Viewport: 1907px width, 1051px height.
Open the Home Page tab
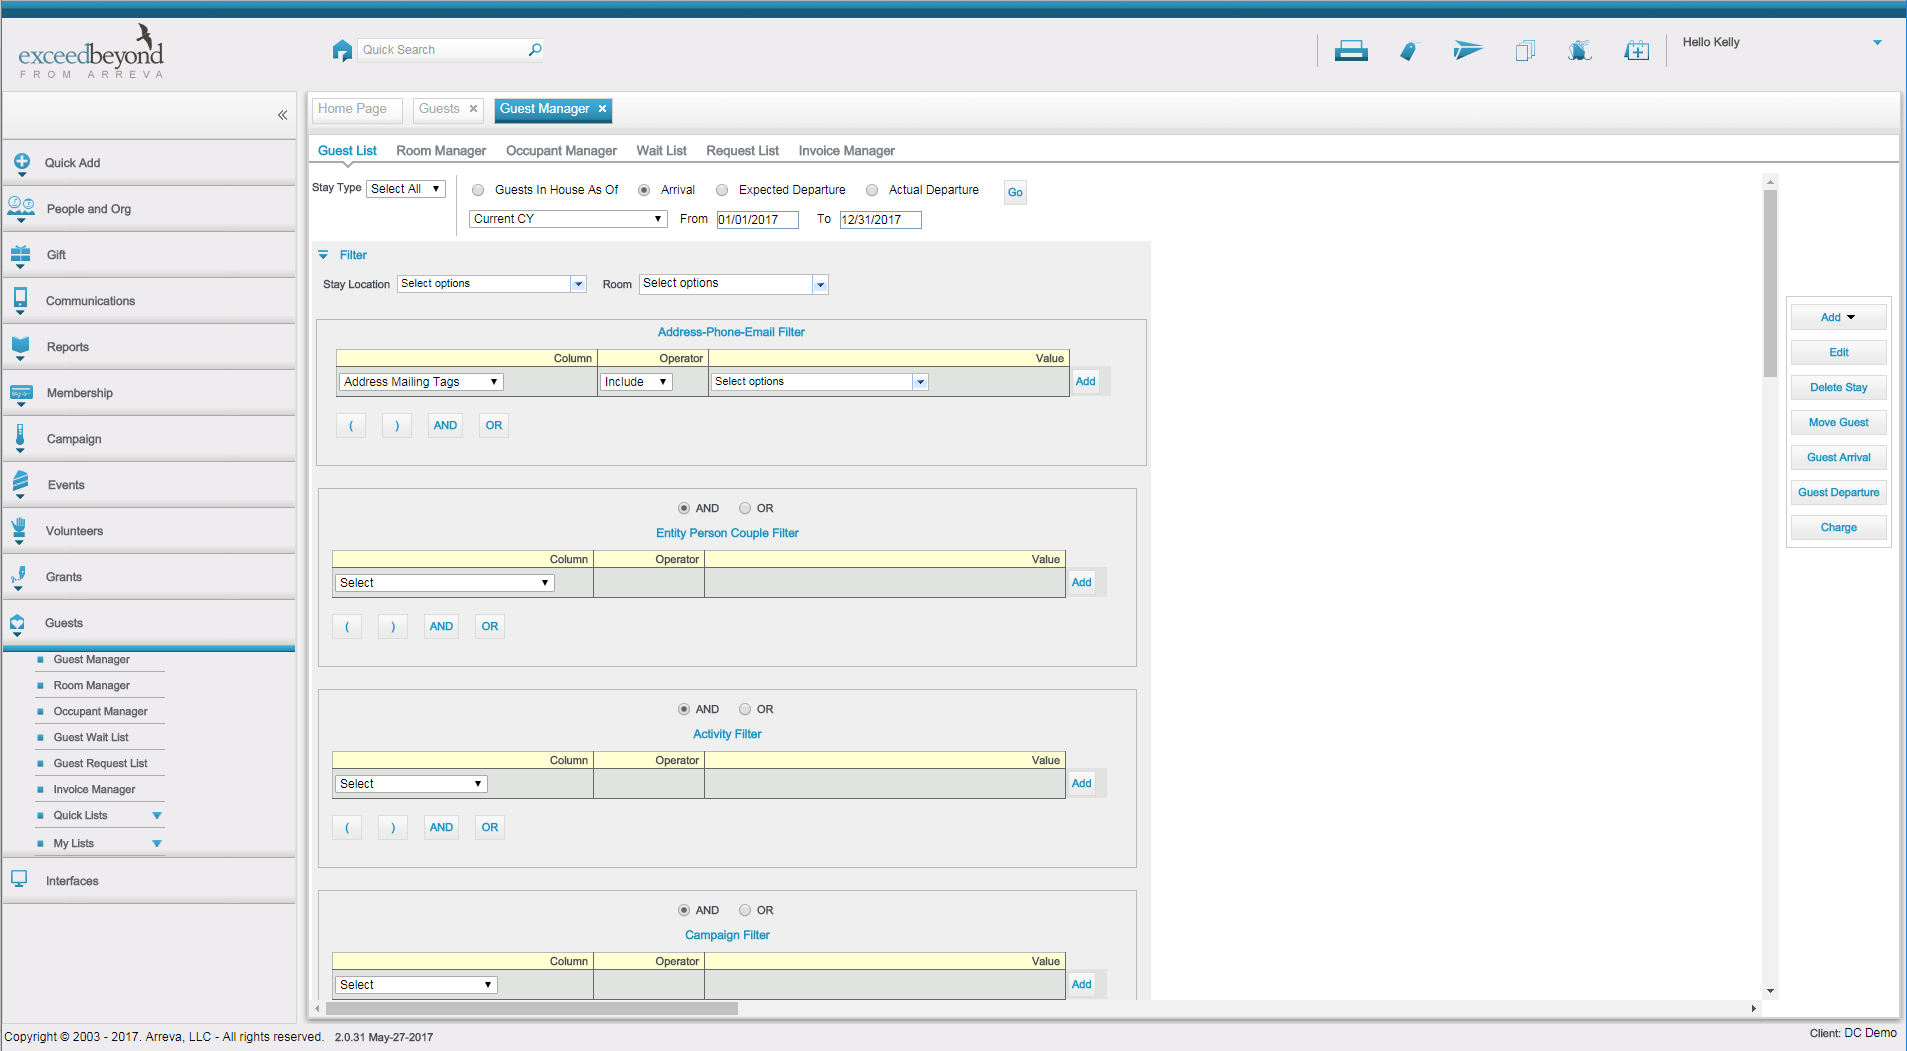point(357,109)
